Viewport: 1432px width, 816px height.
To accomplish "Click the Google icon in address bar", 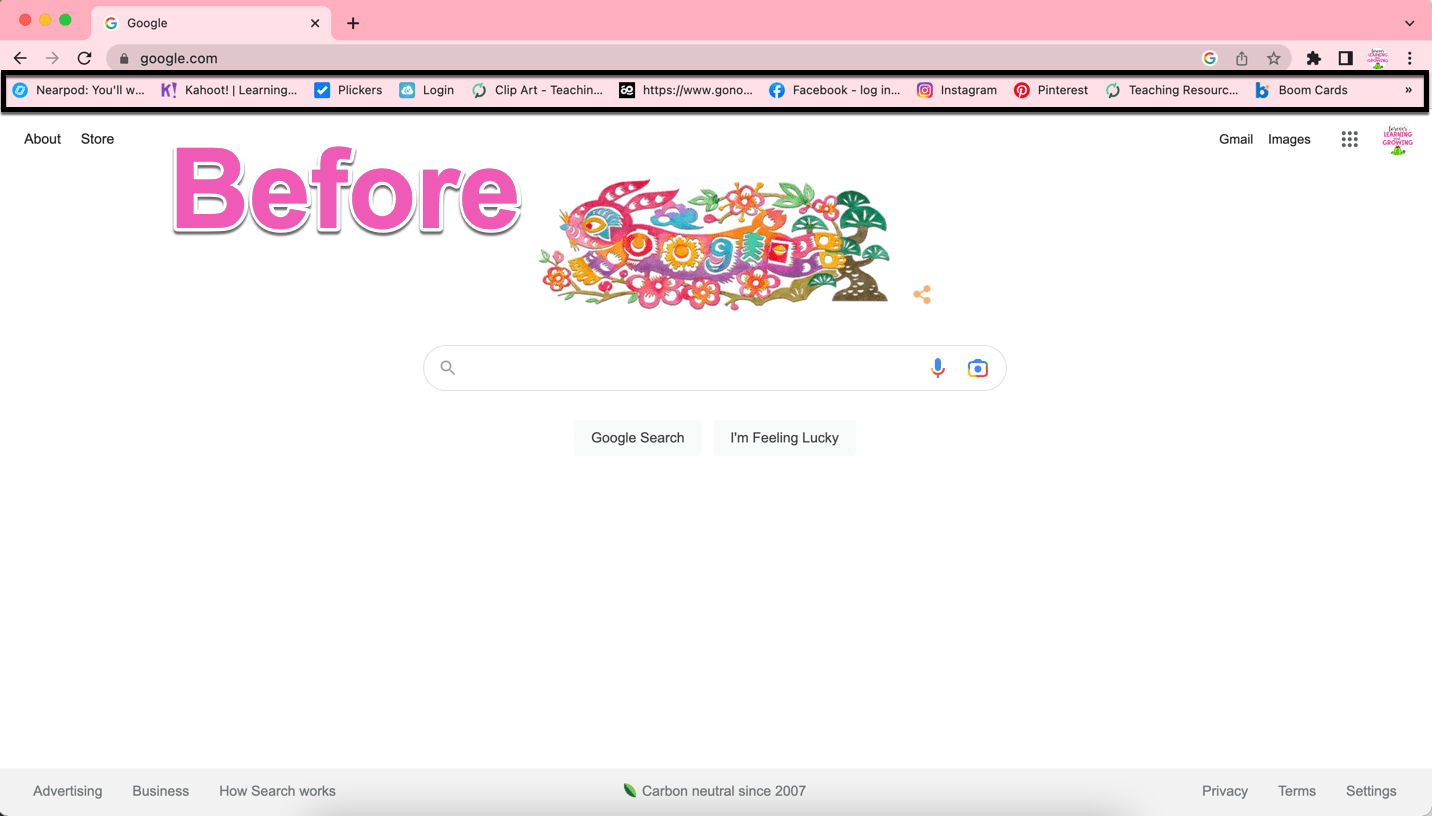I will pyautogui.click(x=1209, y=58).
